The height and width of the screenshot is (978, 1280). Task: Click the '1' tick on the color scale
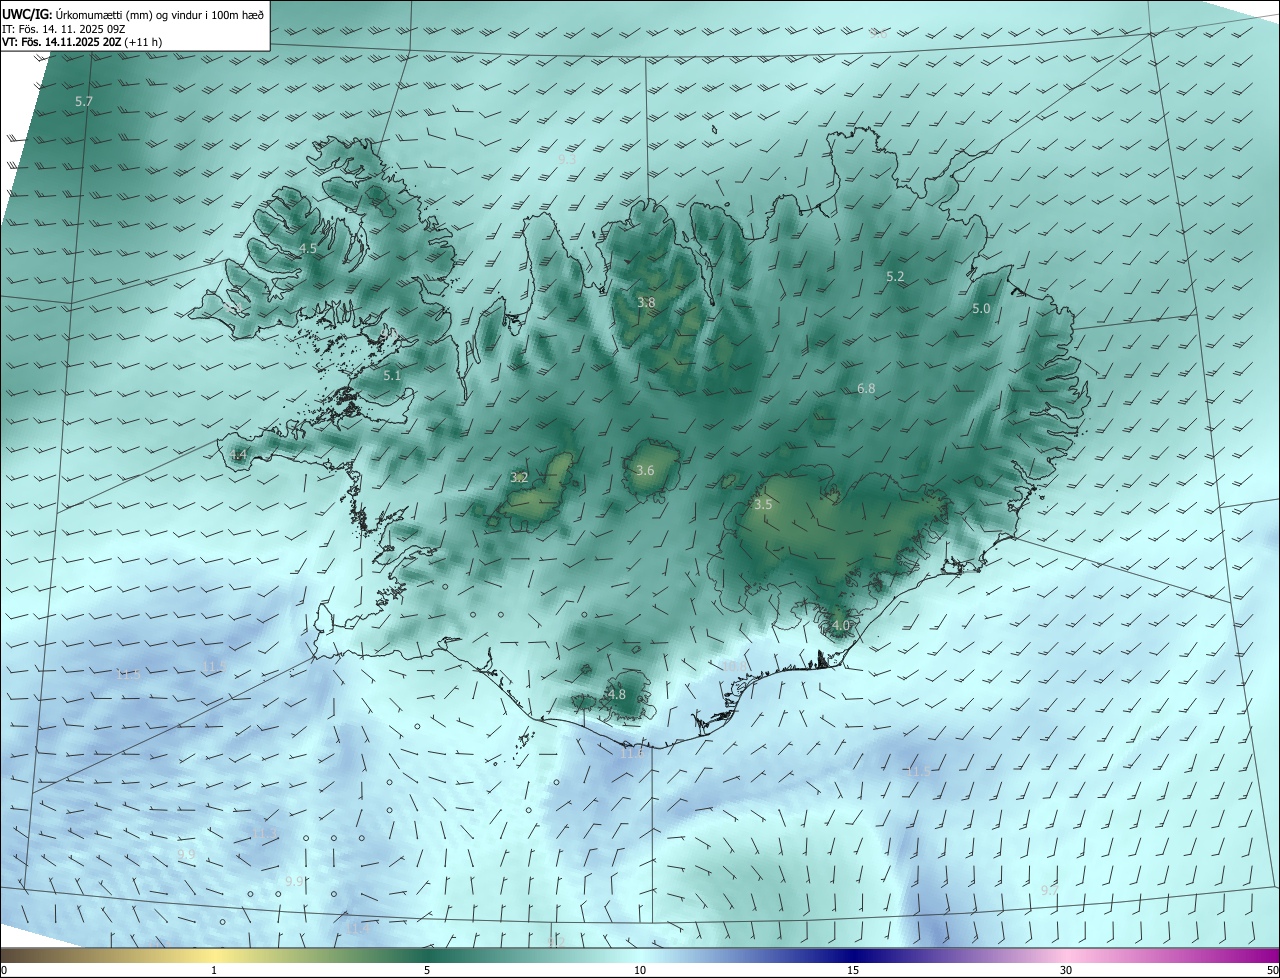tap(214, 971)
